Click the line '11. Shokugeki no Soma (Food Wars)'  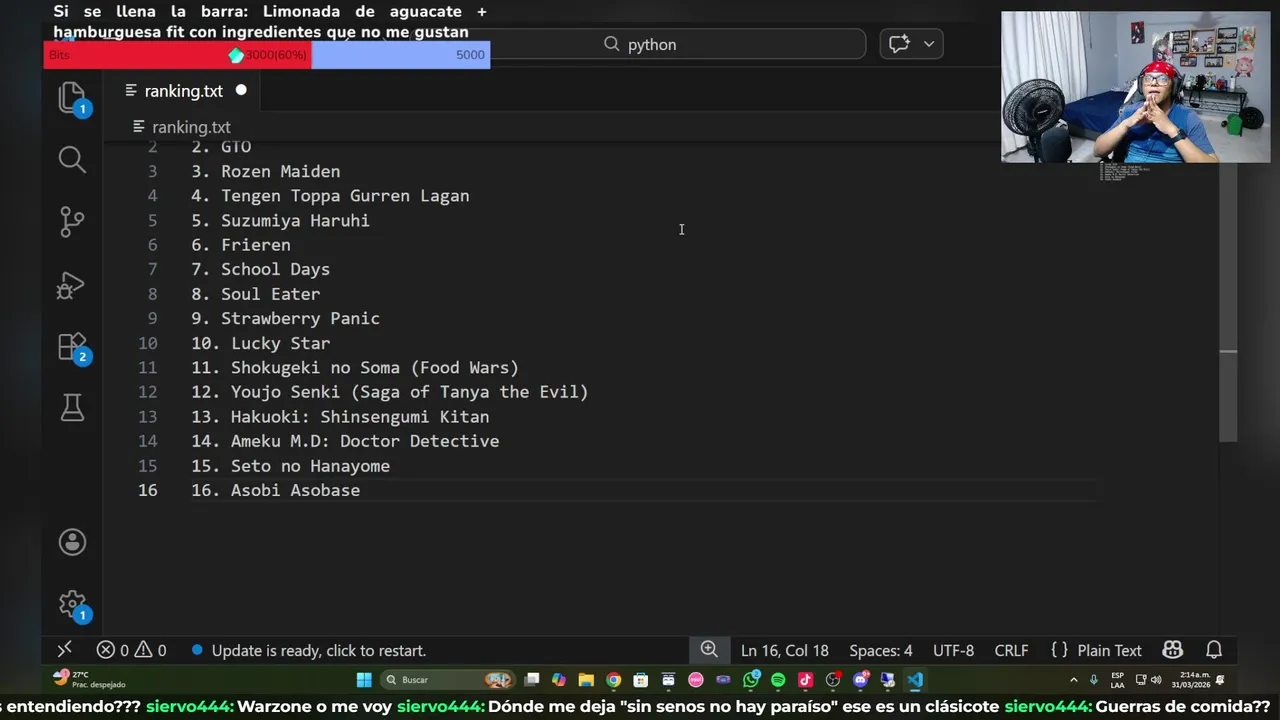pos(355,367)
